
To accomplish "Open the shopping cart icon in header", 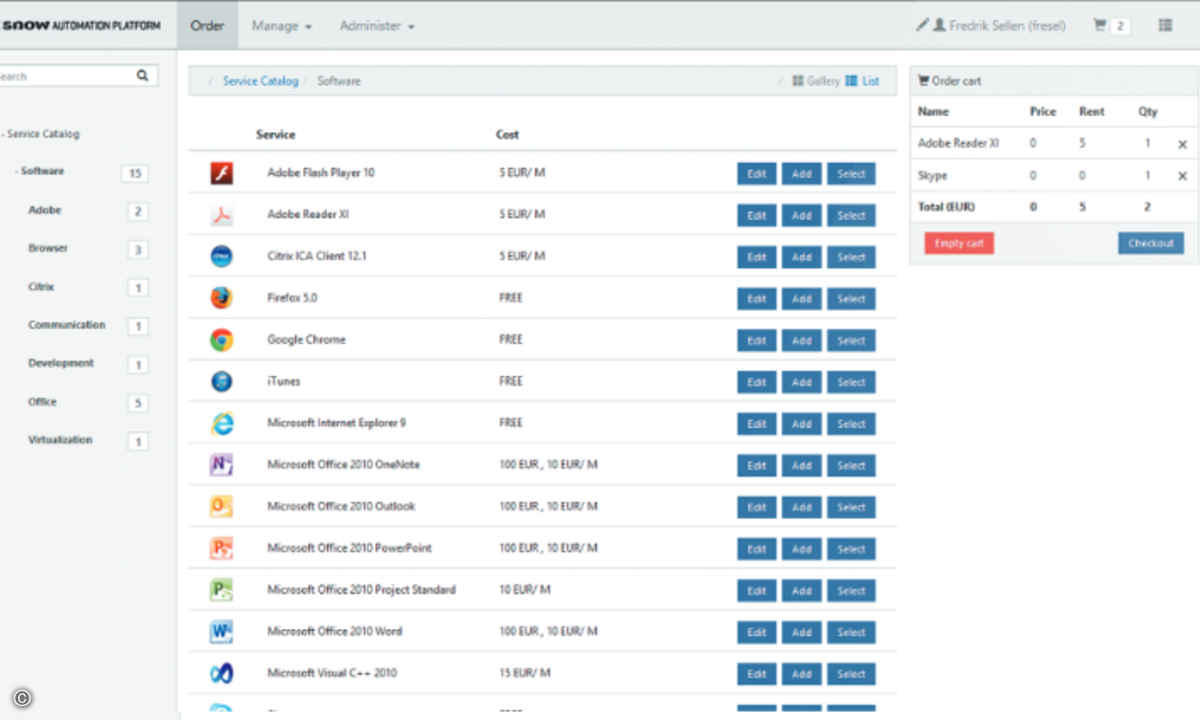I will click(1100, 25).
